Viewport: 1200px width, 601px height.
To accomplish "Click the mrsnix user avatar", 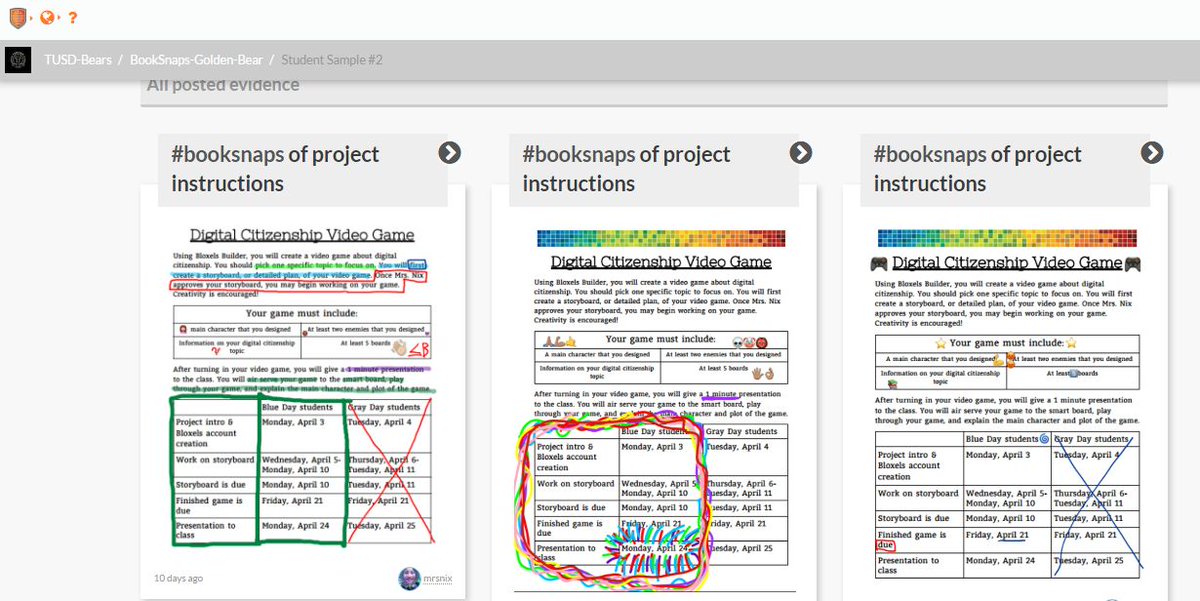I will (x=409, y=578).
